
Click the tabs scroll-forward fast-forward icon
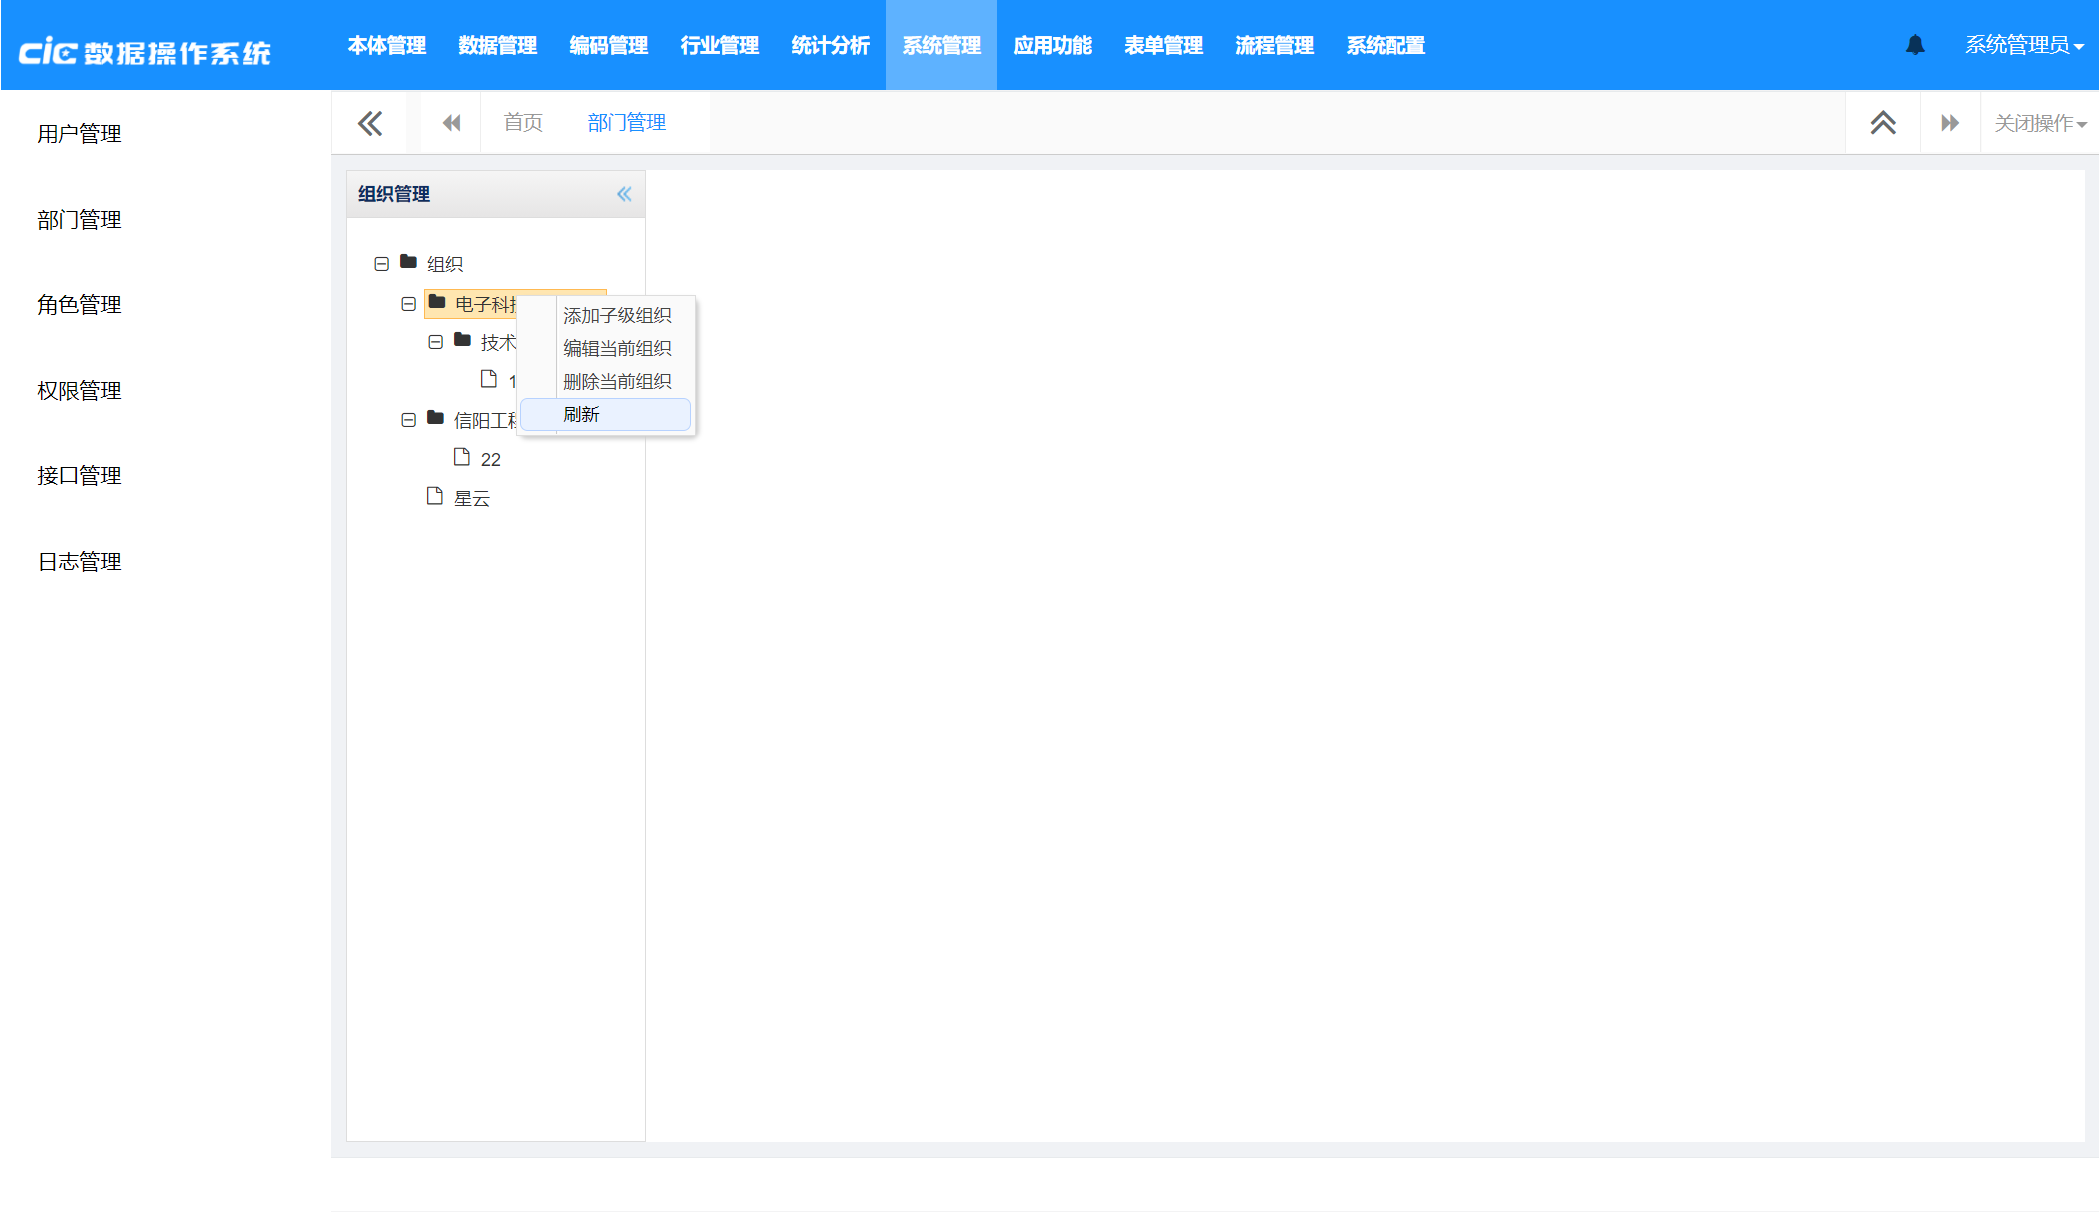click(1950, 123)
